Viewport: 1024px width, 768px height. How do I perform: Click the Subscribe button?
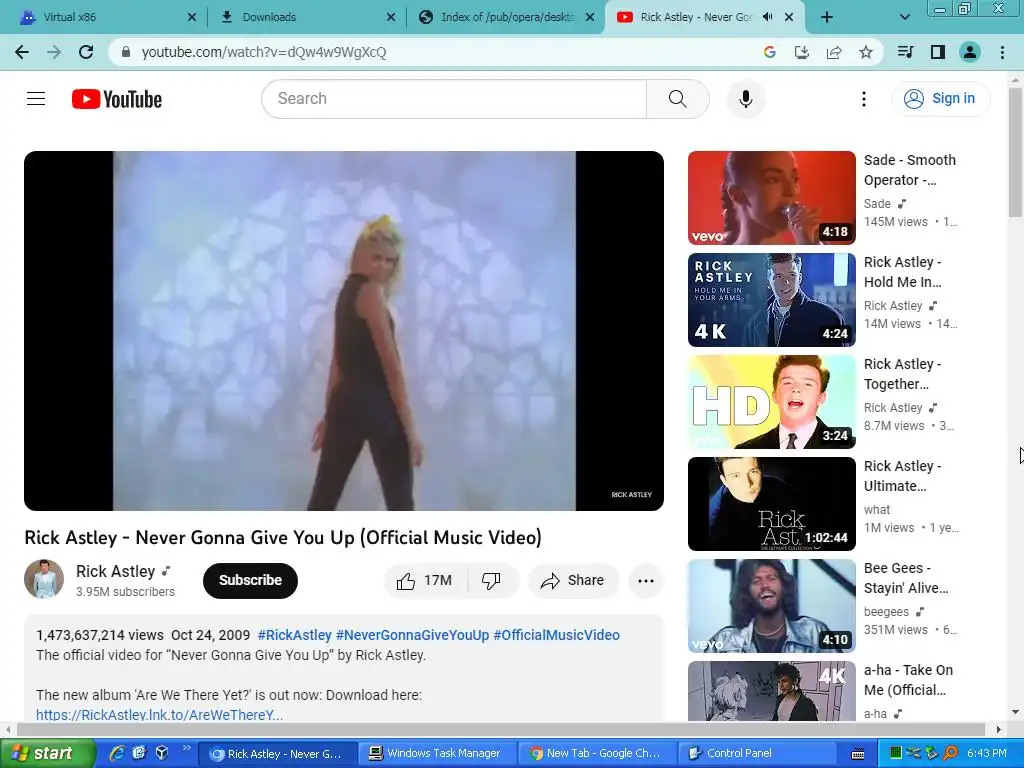[x=250, y=581]
